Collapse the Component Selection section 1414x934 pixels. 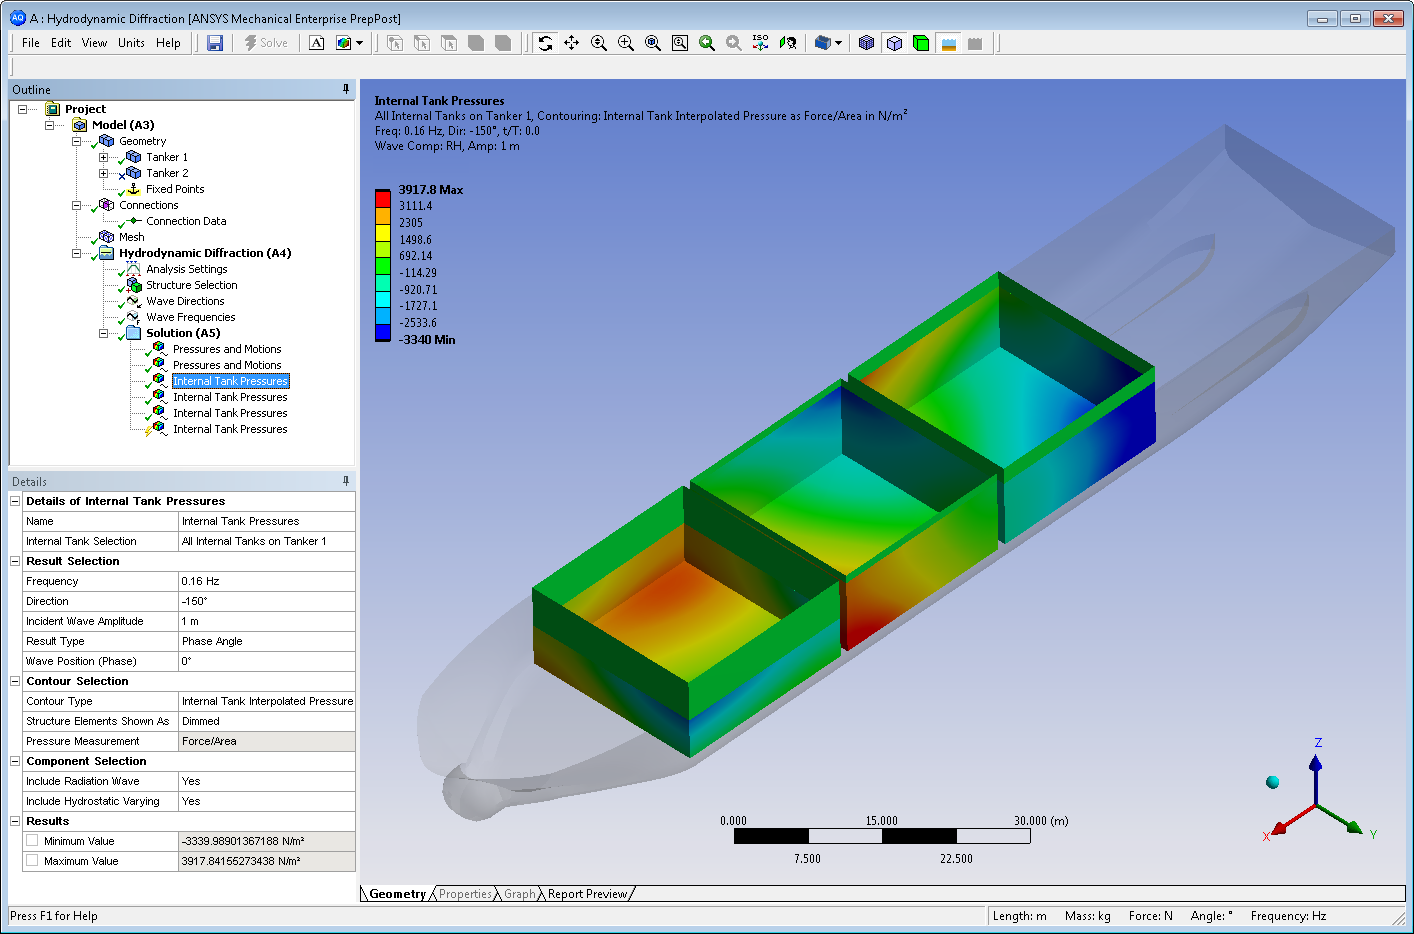(15, 761)
